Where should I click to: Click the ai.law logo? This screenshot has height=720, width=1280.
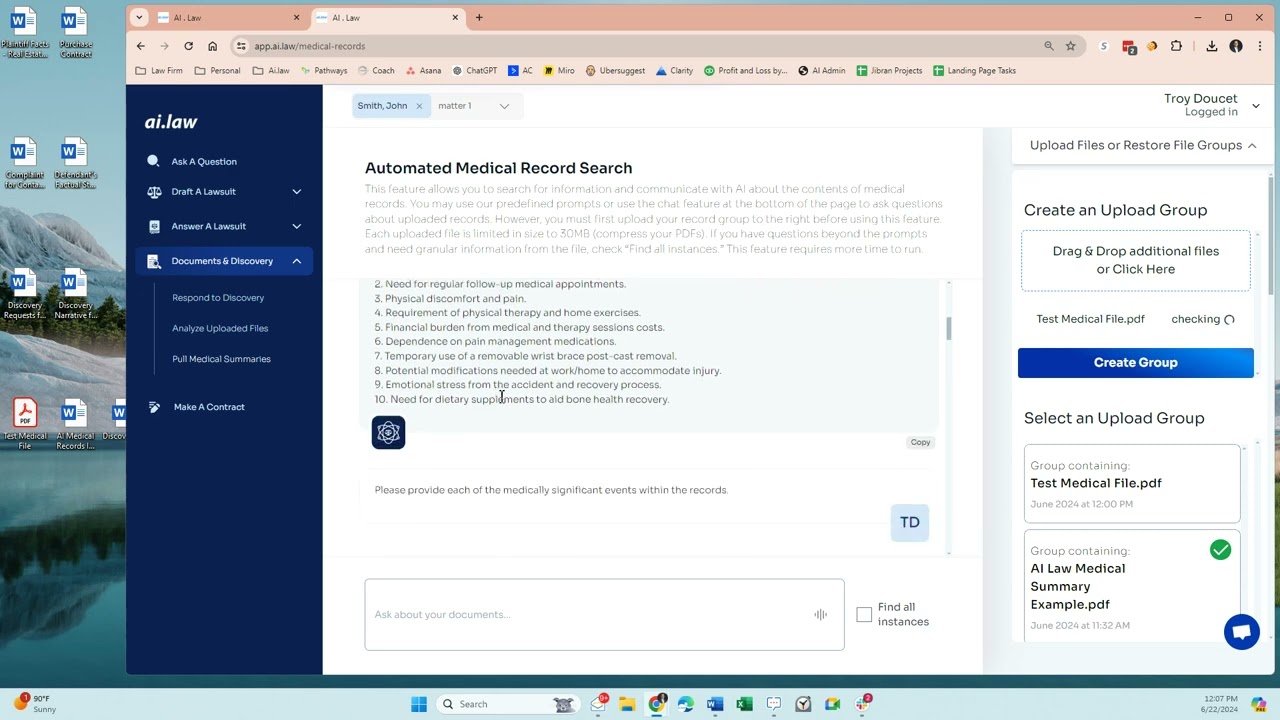(x=171, y=122)
